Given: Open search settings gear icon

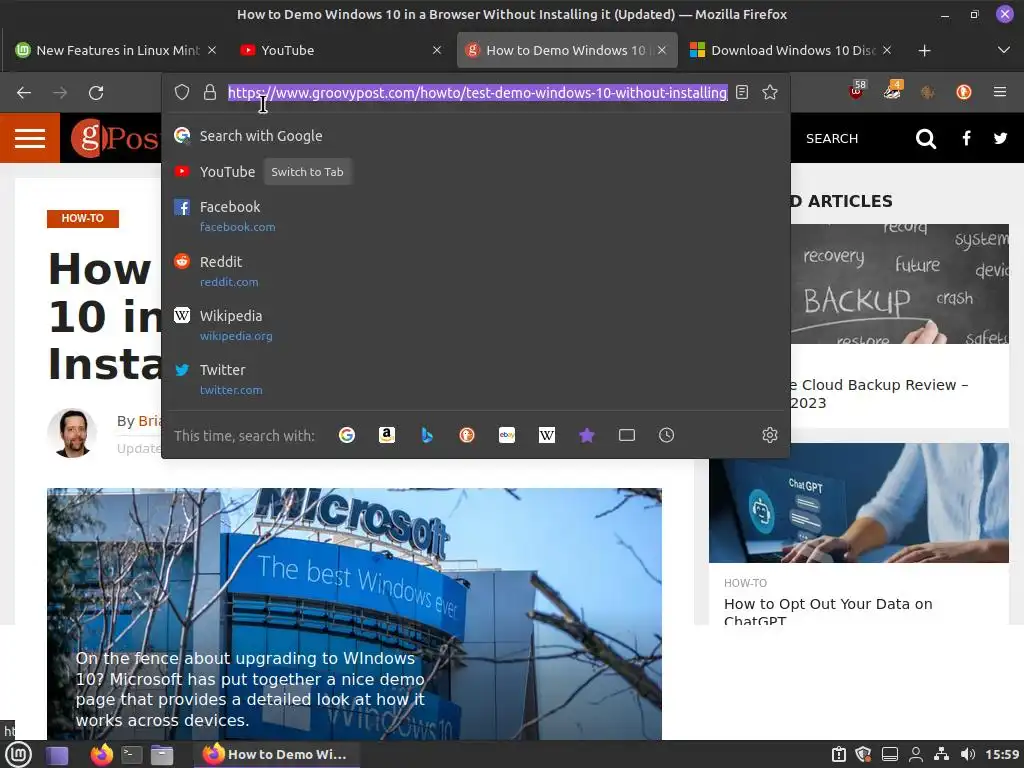Looking at the screenshot, I should [x=770, y=435].
